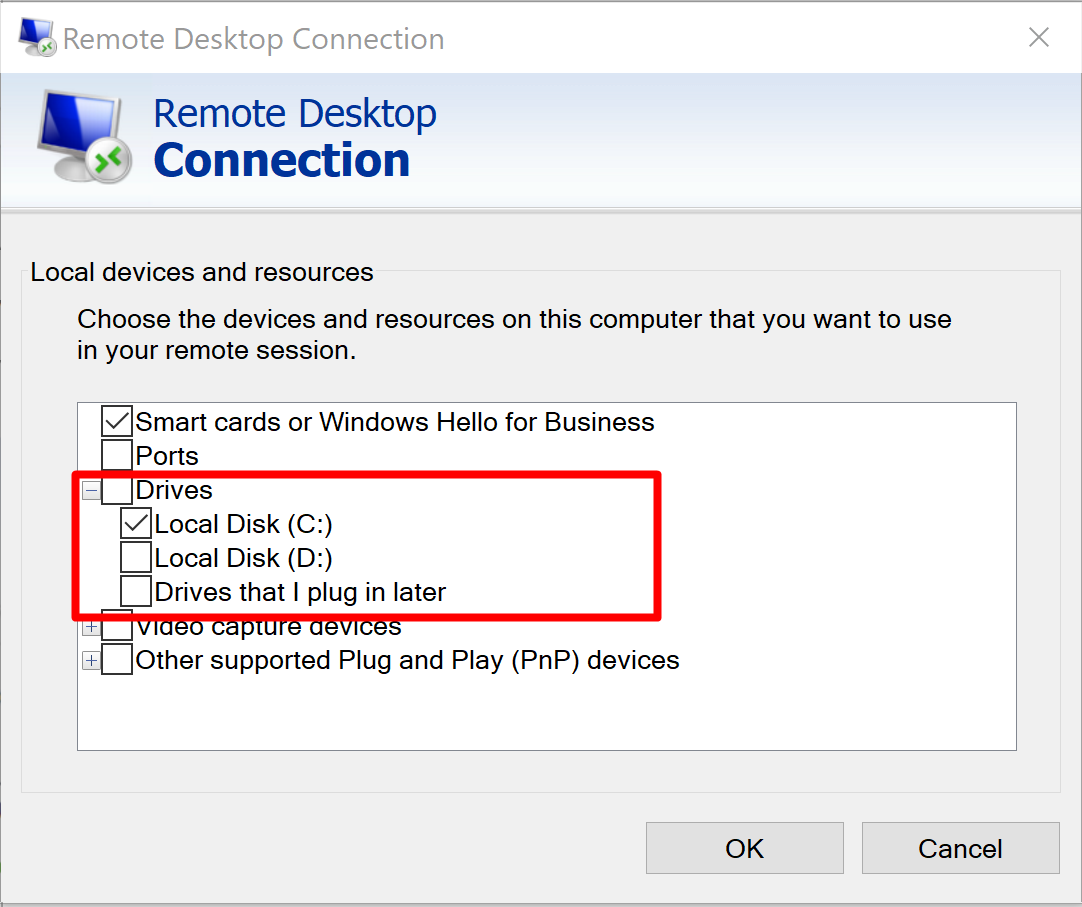1082x907 pixels.
Task: Expand Other supported Plug and Play devices
Action: (x=91, y=659)
